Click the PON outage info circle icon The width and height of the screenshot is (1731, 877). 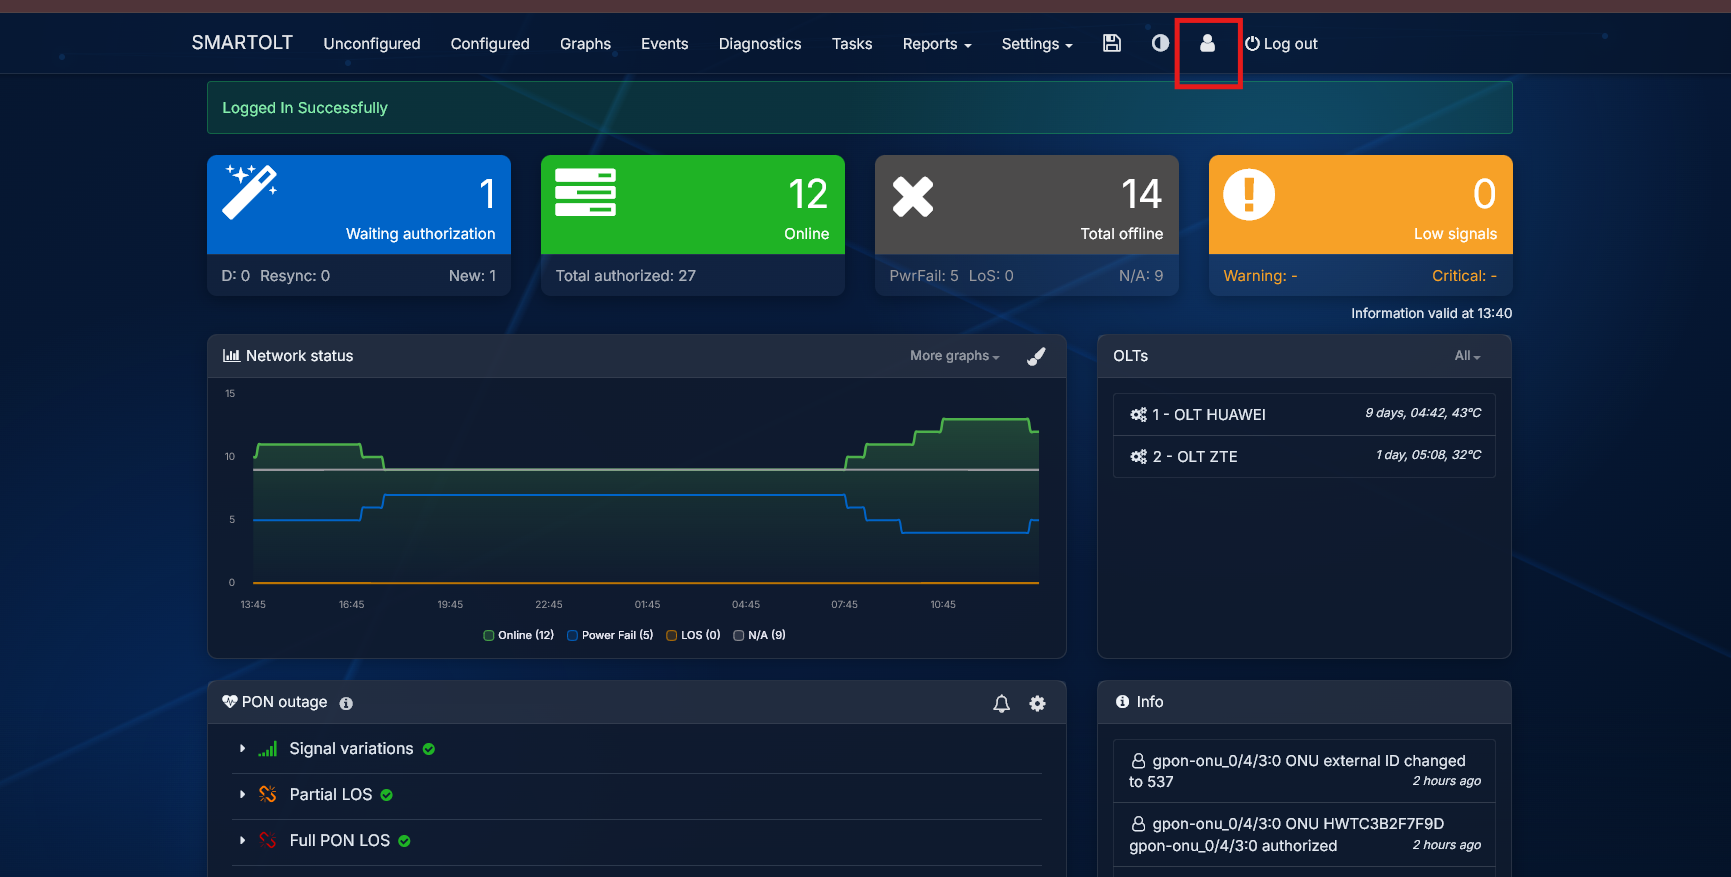(346, 703)
